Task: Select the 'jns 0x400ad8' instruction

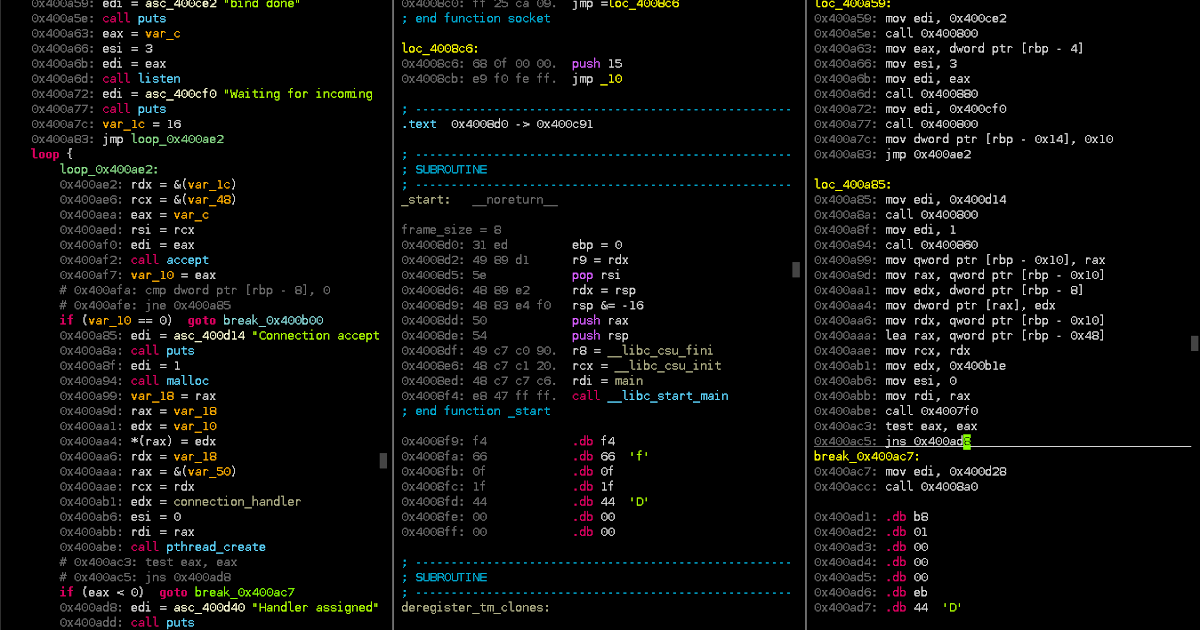Action: click(928, 441)
